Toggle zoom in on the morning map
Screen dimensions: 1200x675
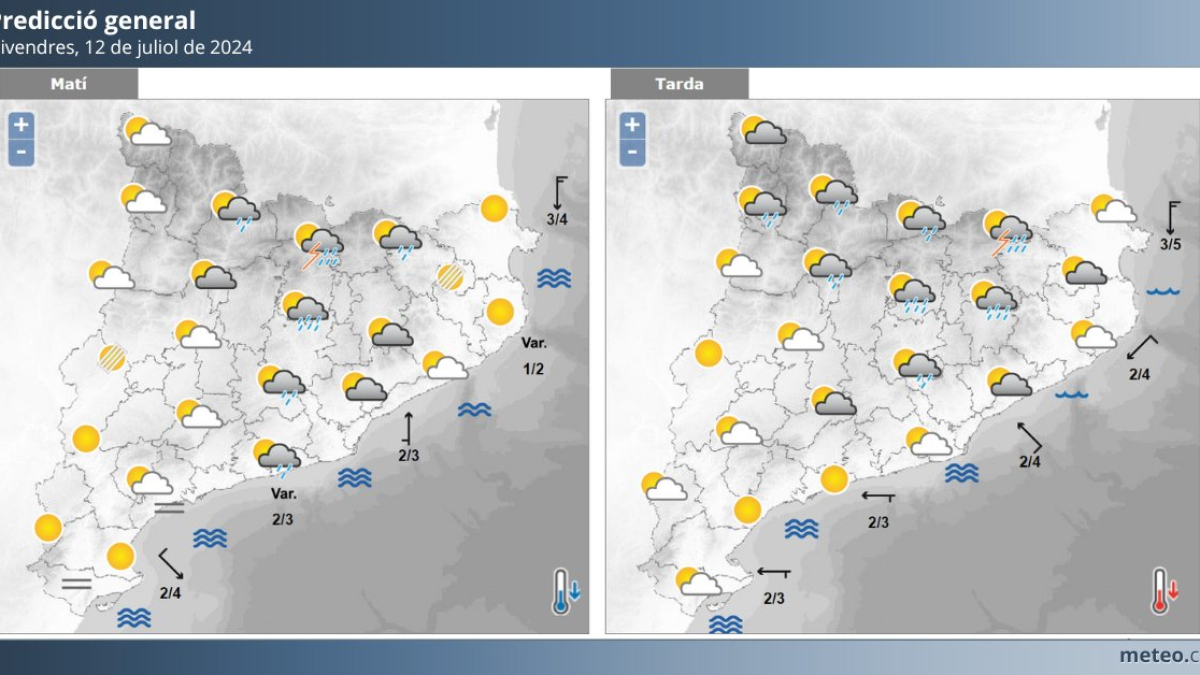pyautogui.click(x=20, y=125)
